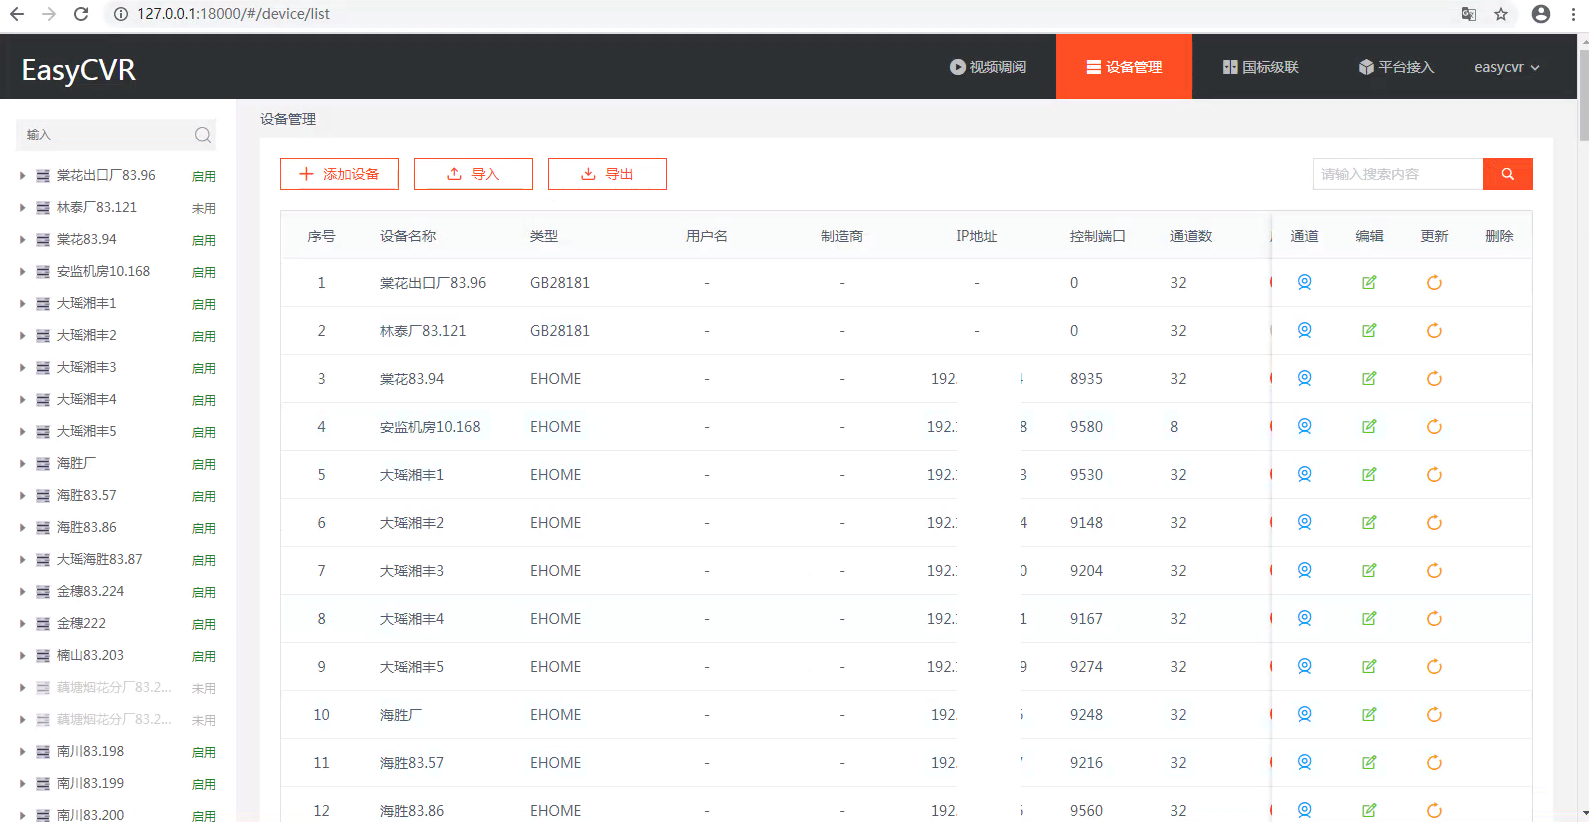Image resolution: width=1589 pixels, height=822 pixels.
Task: Click 添加设备 button
Action: pyautogui.click(x=339, y=174)
